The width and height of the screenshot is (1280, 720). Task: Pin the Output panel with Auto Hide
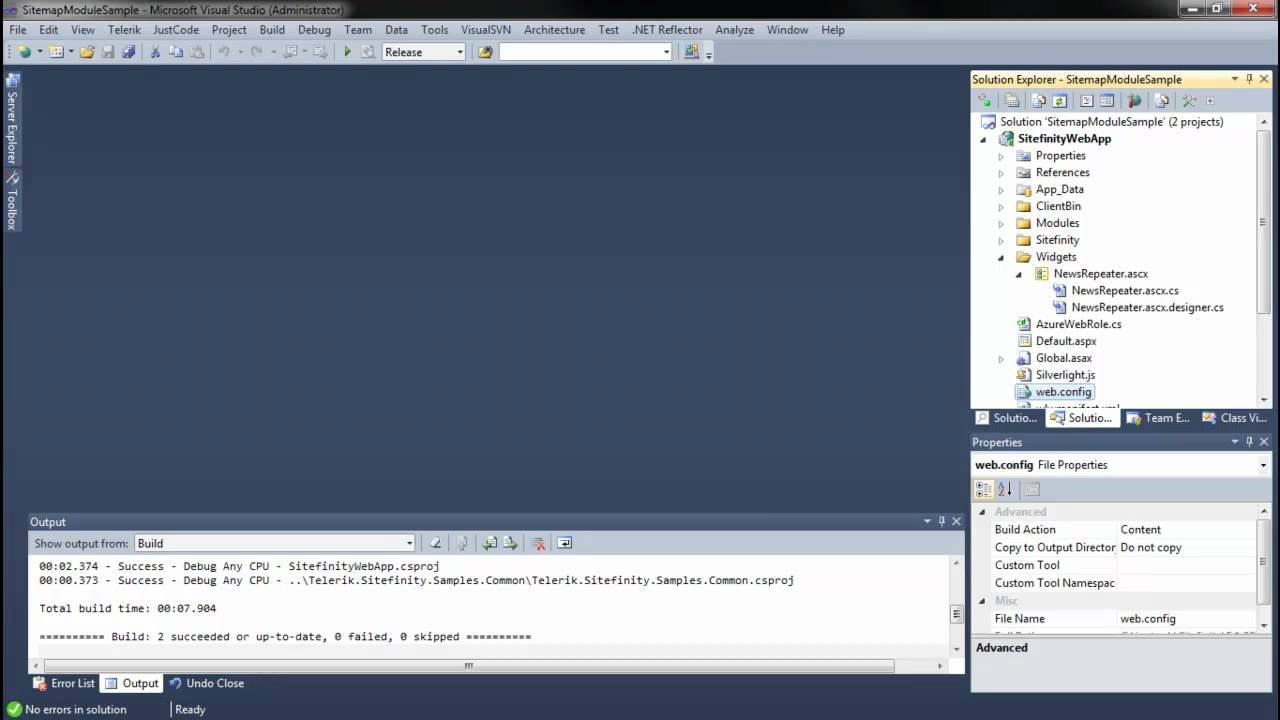pyautogui.click(x=941, y=521)
